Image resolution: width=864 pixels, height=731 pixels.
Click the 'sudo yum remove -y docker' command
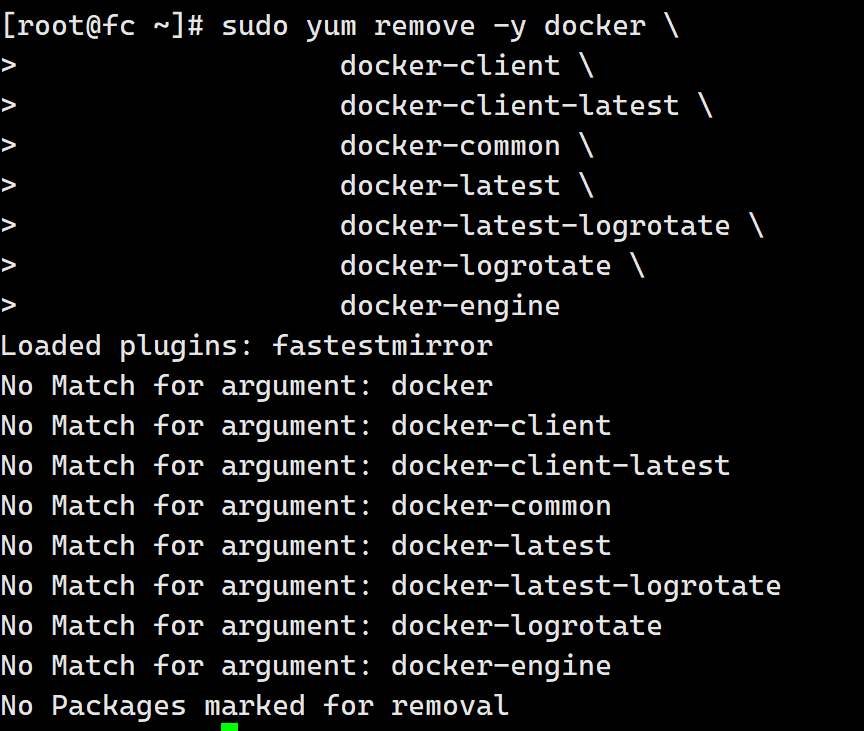434,26
